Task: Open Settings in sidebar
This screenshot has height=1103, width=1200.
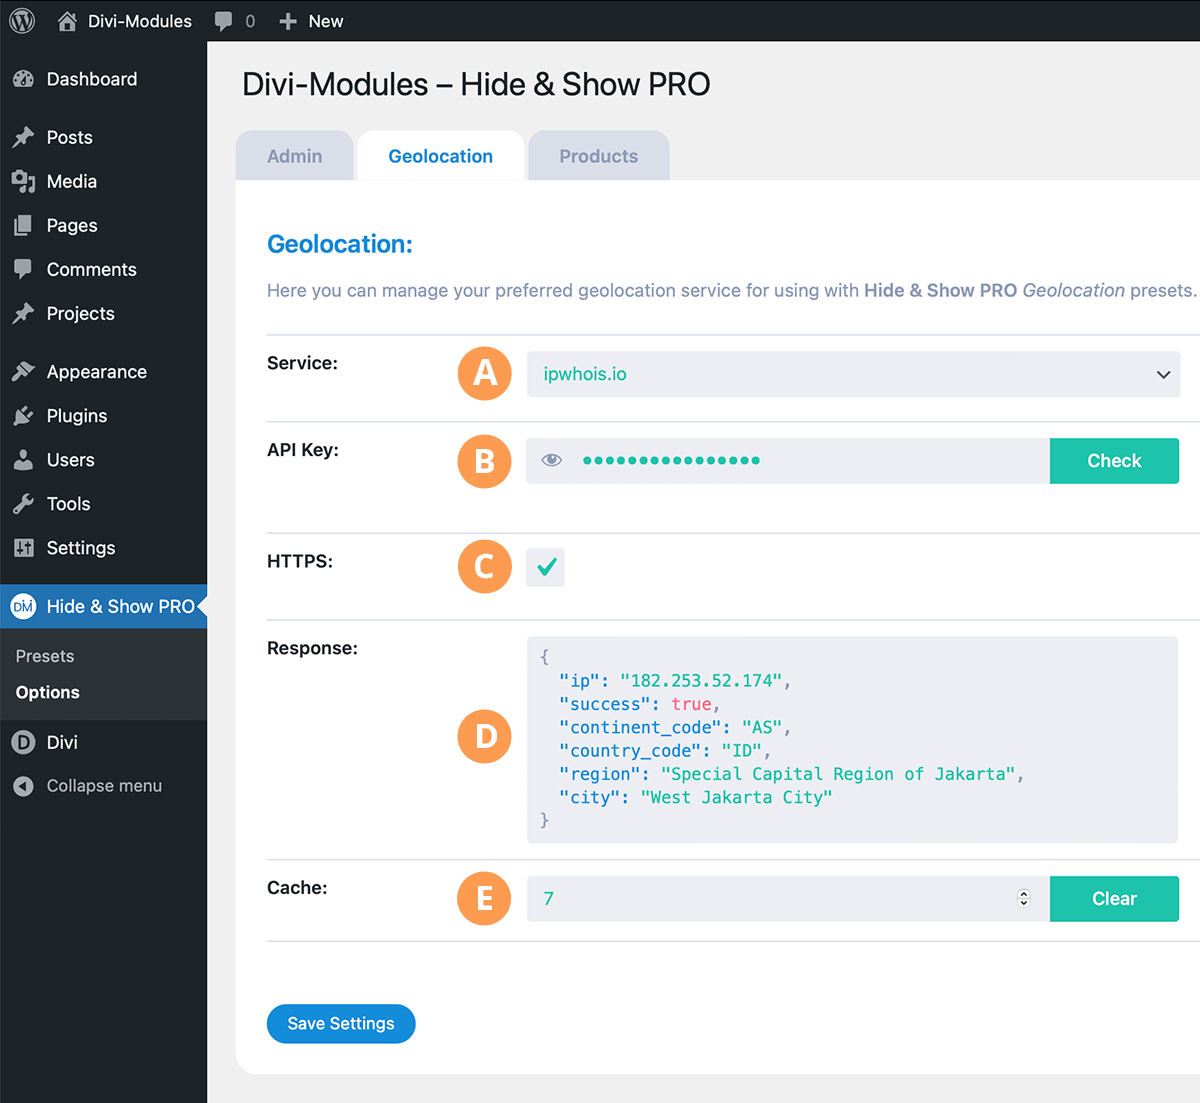Action: coord(80,547)
